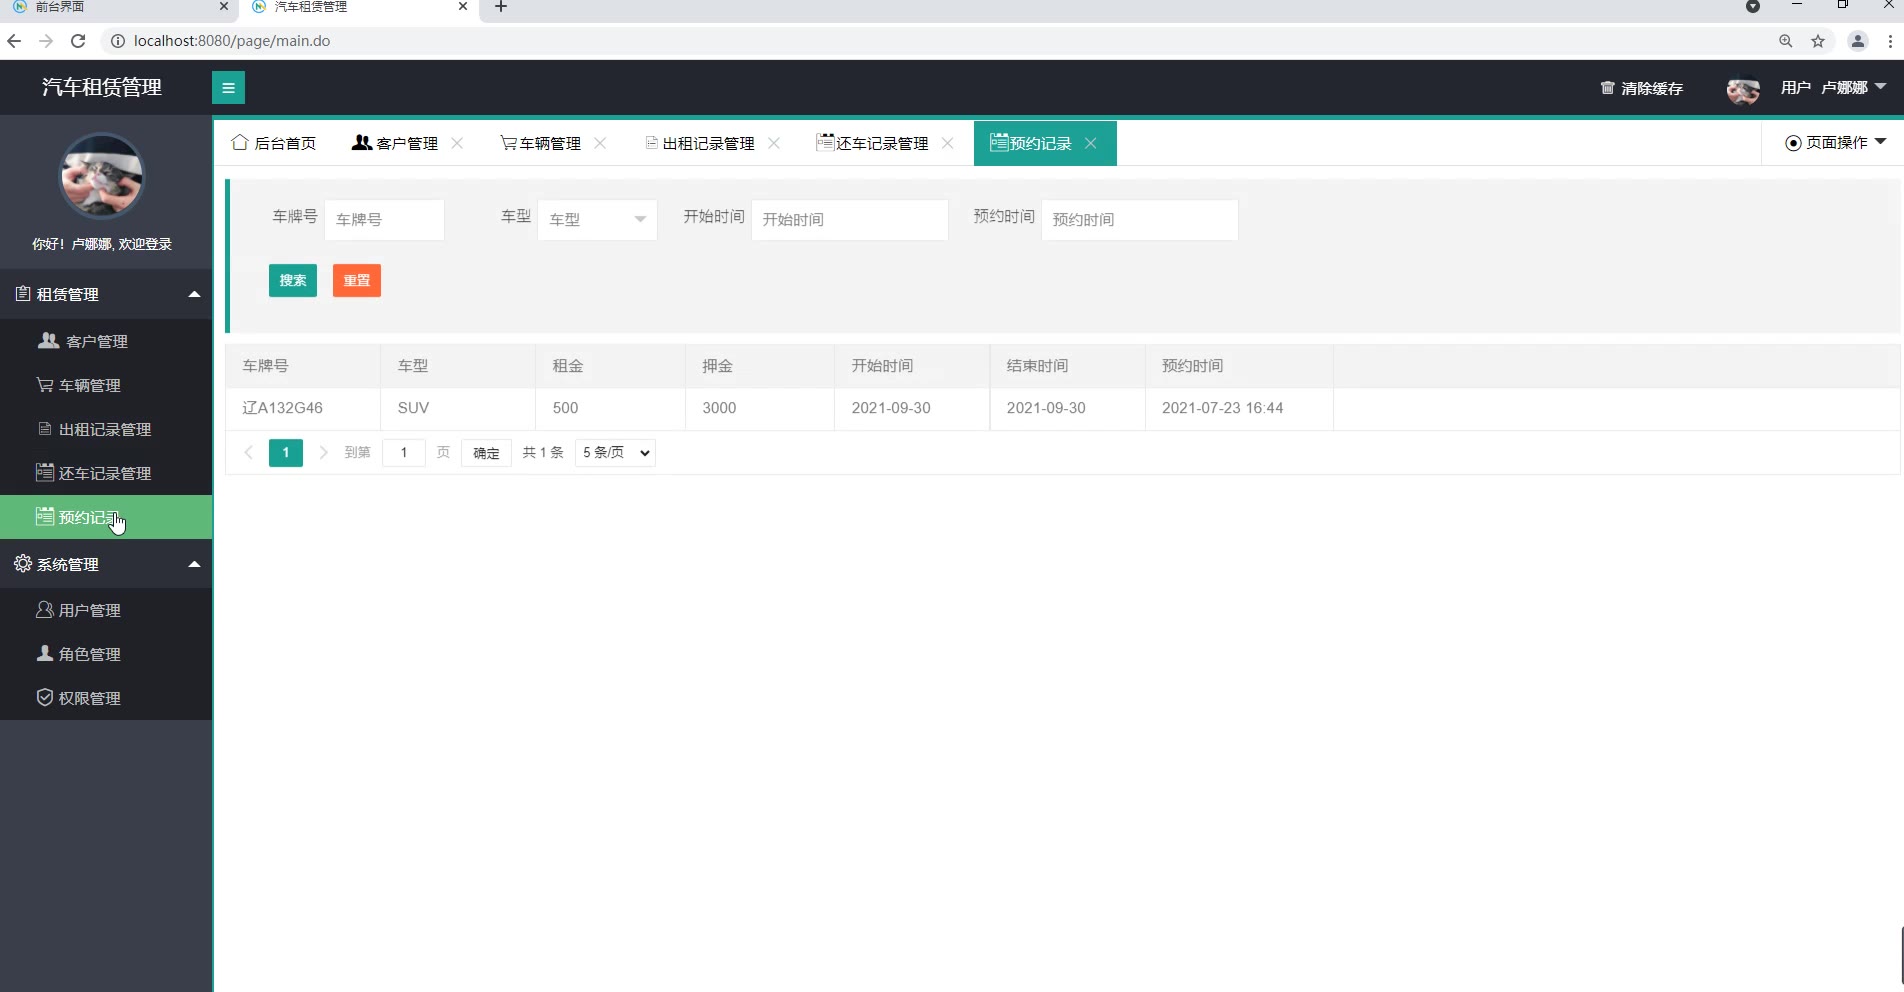Screen dimensions: 1904x992
Task: Open 预约记录 in the sidebar
Action: tap(106, 517)
